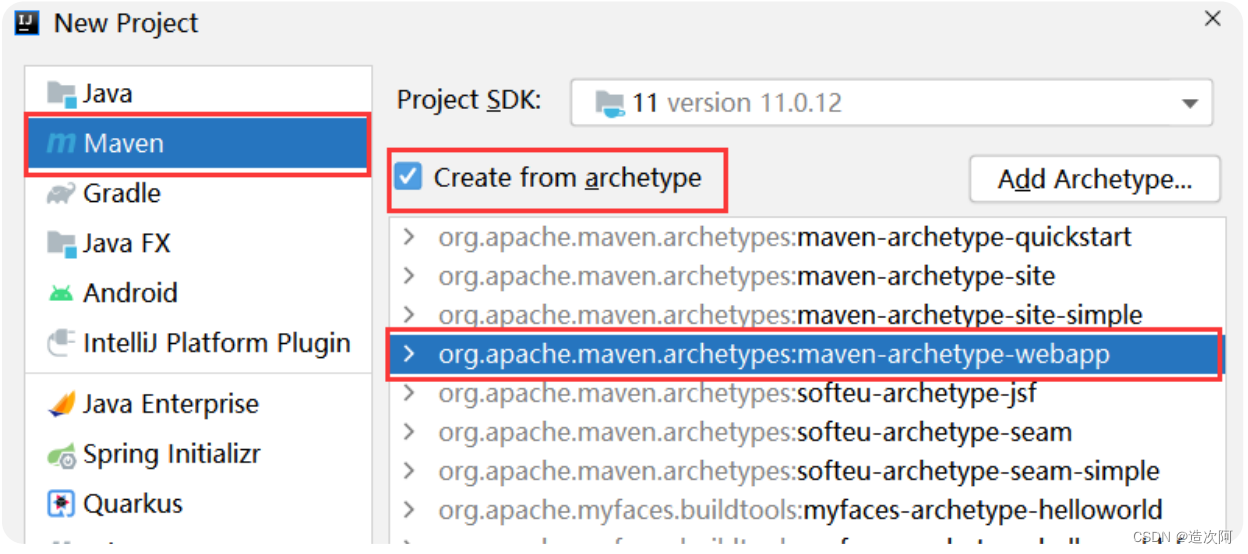Image resolution: width=1248 pixels, height=554 pixels.
Task: Close the New Project dialog
Action: click(x=1212, y=19)
